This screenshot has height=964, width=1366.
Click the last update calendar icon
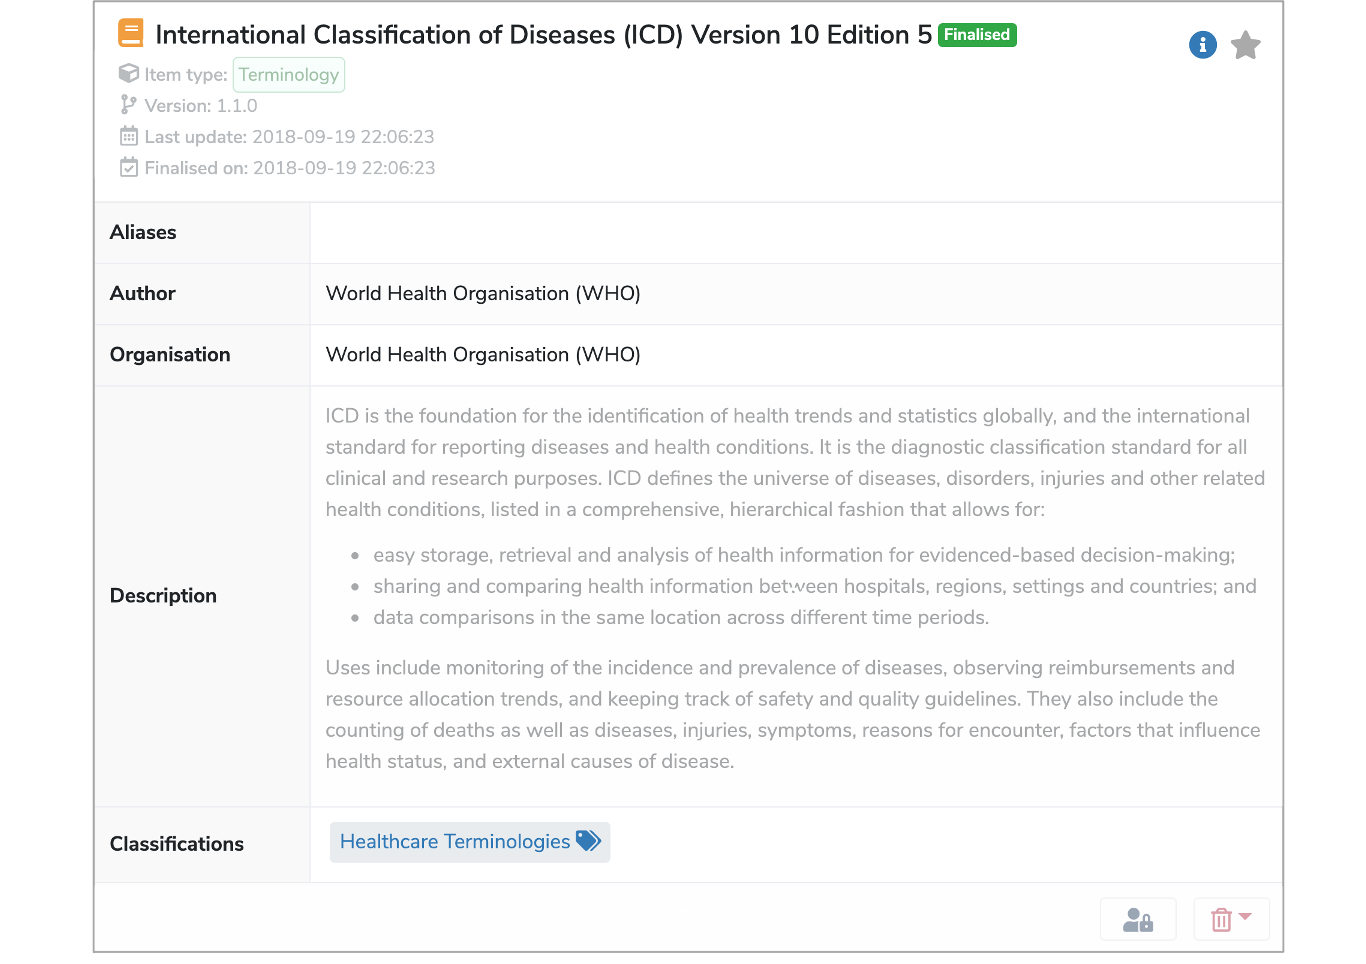pos(129,136)
